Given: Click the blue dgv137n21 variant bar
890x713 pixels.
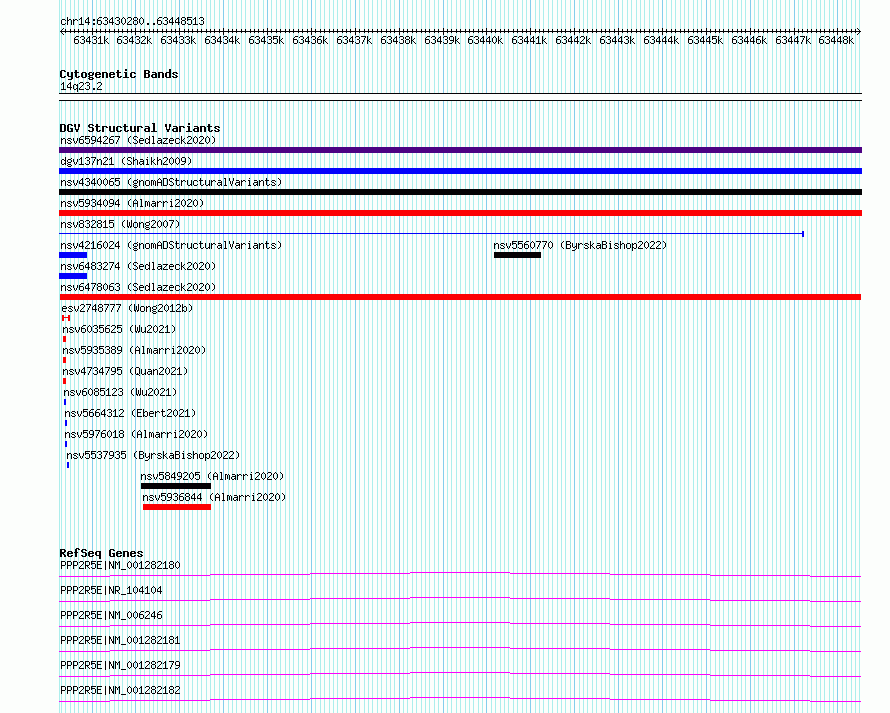Looking at the screenshot, I should pyautogui.click(x=460, y=171).
